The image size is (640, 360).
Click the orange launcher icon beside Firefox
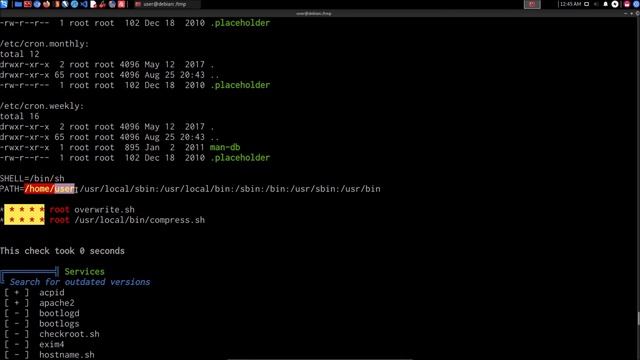click(57, 4)
